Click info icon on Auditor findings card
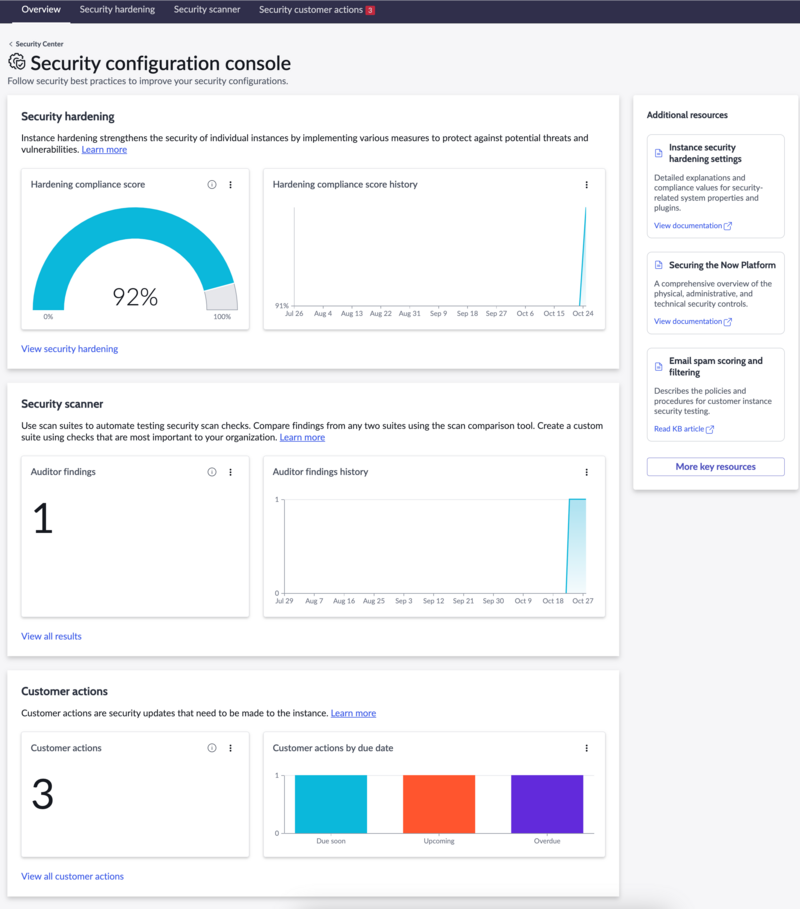Viewport: 800px width, 909px height. (x=212, y=472)
